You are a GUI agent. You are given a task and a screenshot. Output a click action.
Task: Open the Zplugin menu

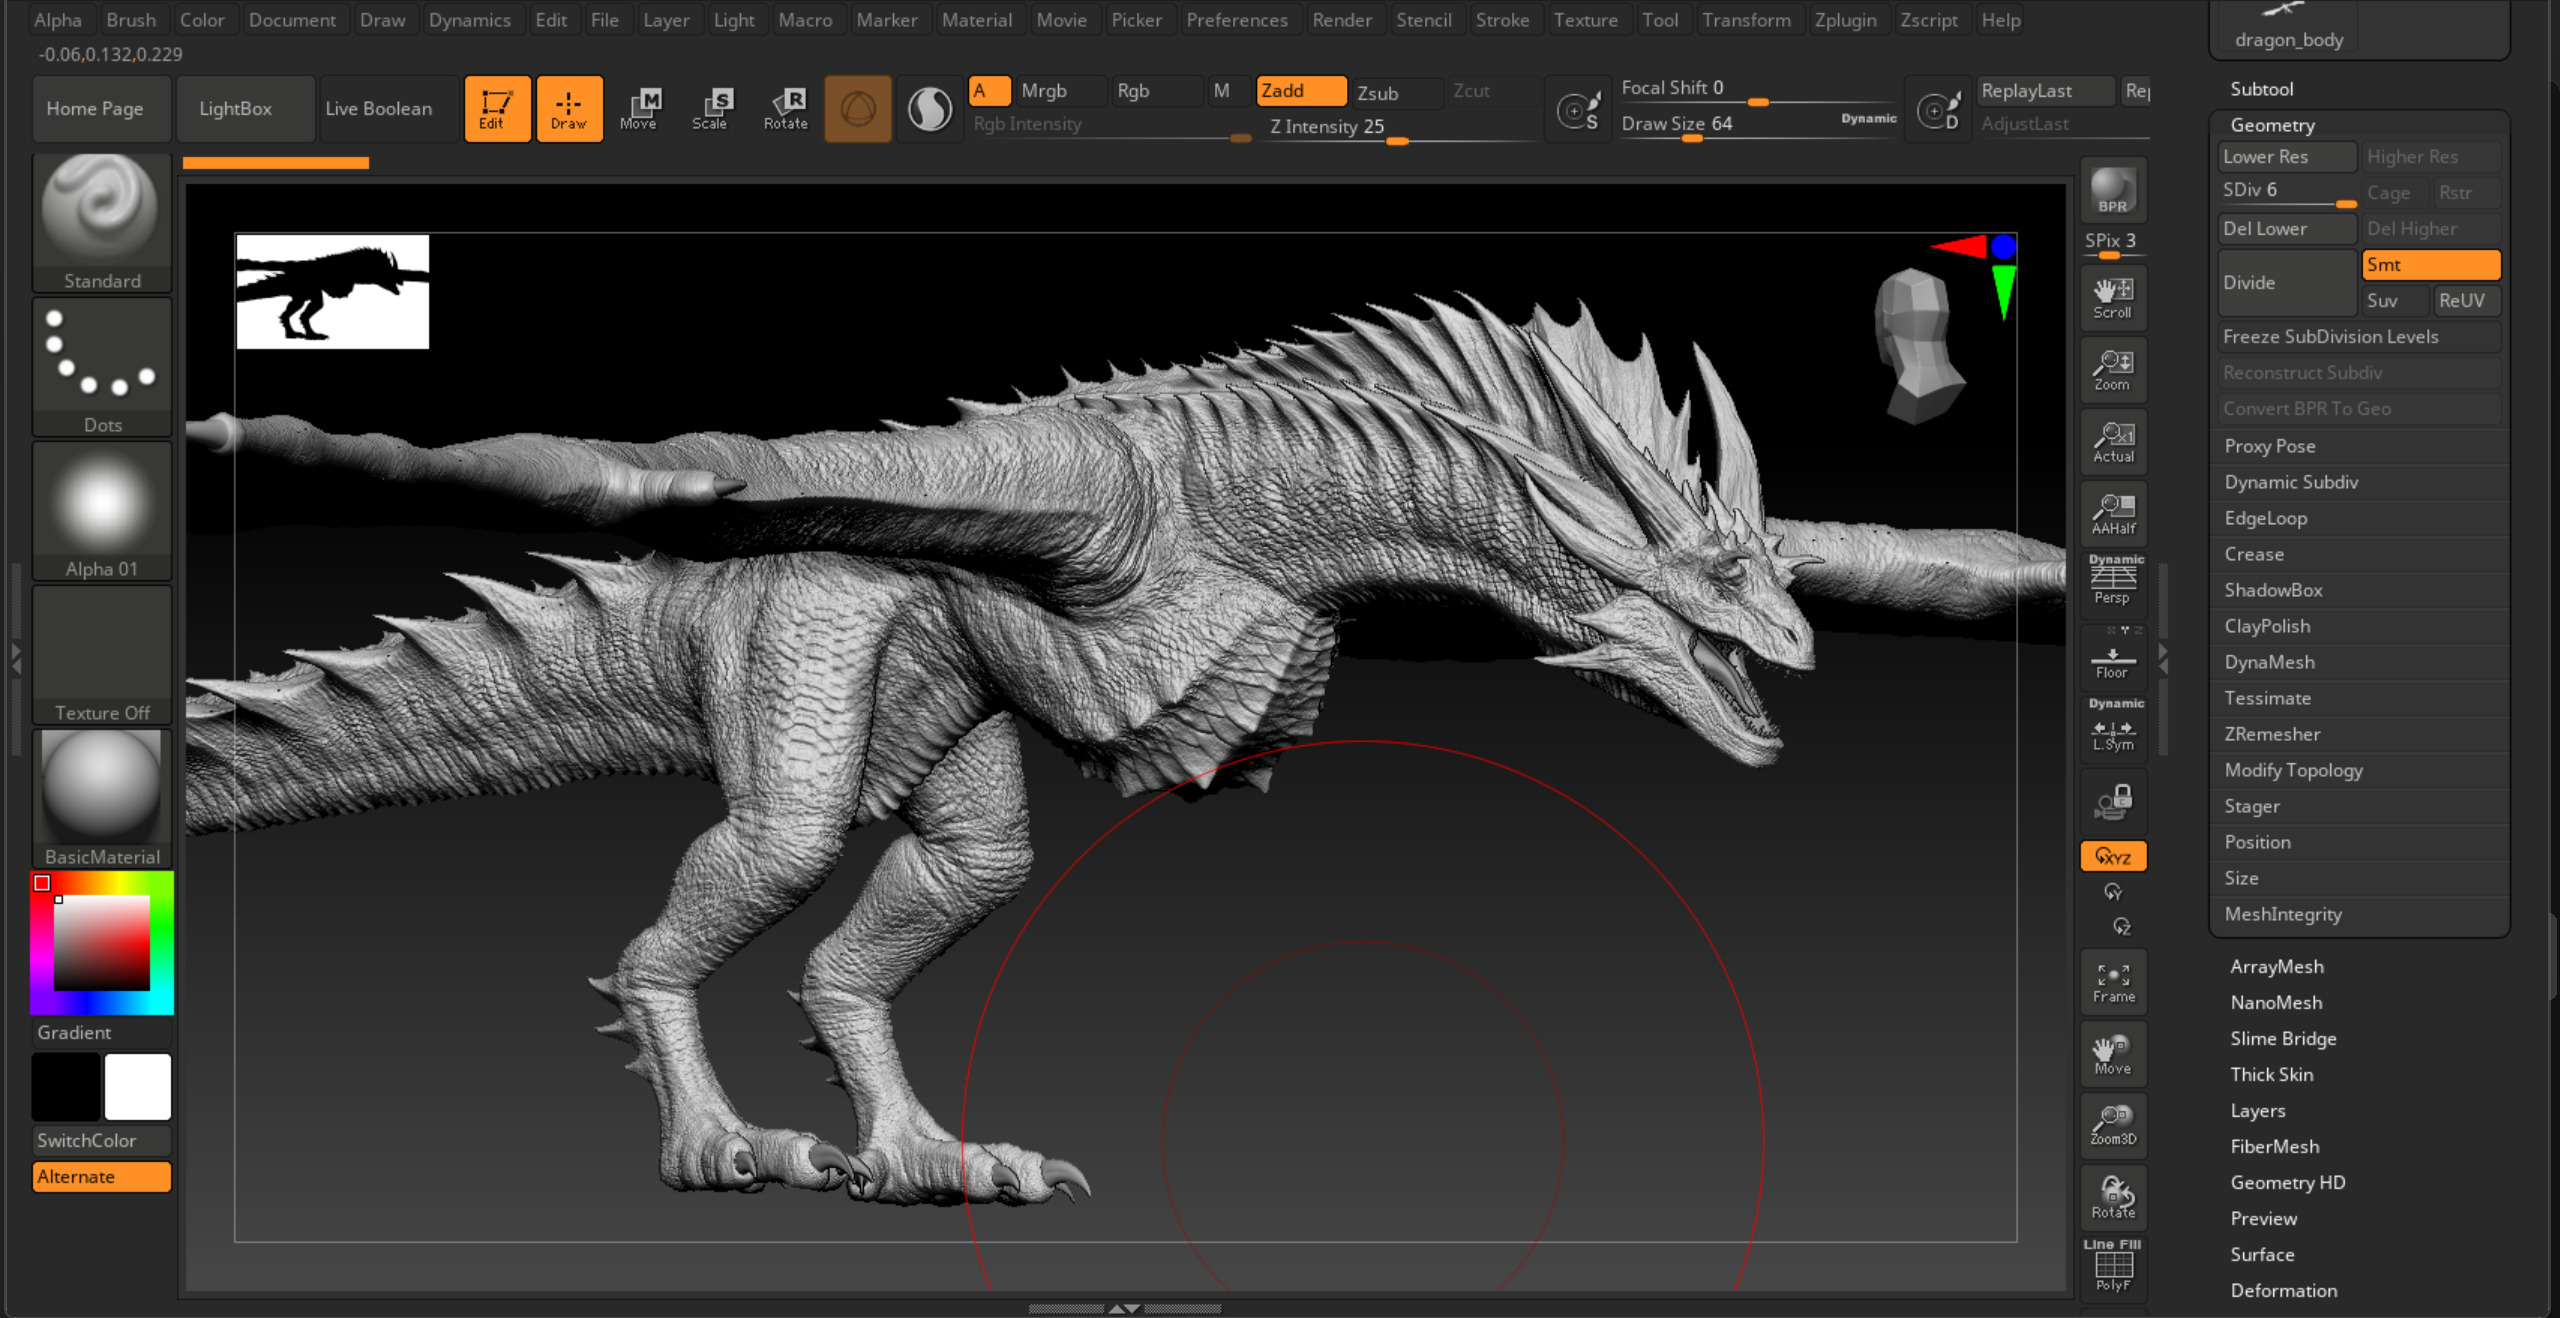(1845, 20)
